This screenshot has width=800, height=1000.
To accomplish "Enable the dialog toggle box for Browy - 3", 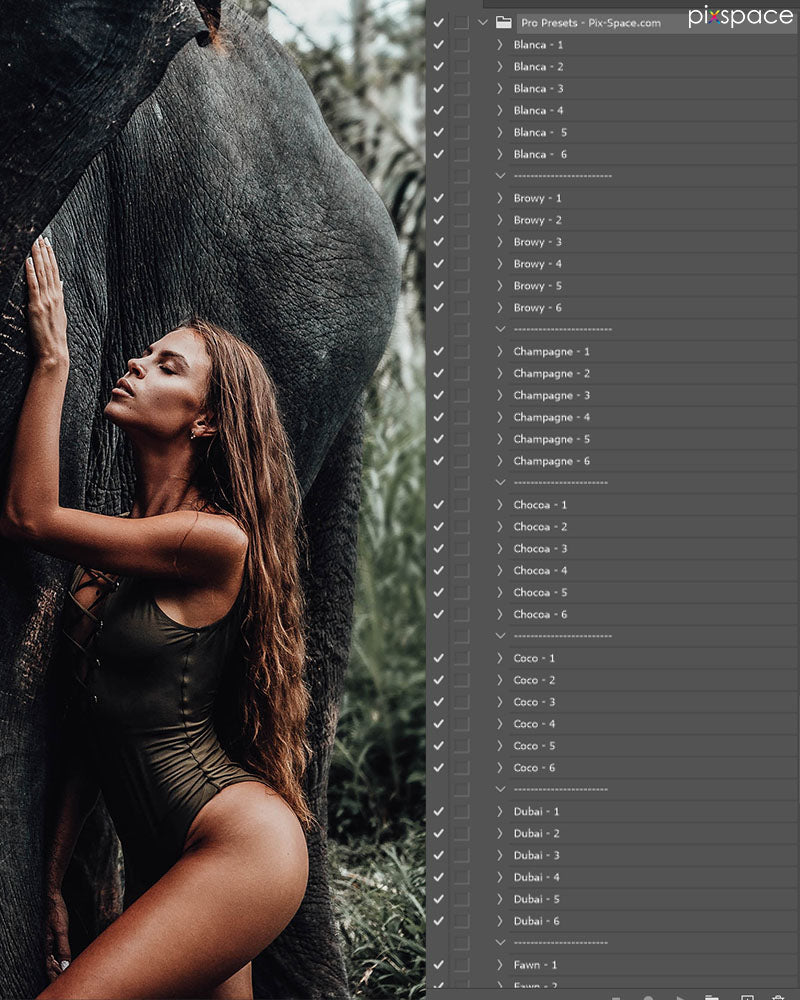I will tap(461, 242).
